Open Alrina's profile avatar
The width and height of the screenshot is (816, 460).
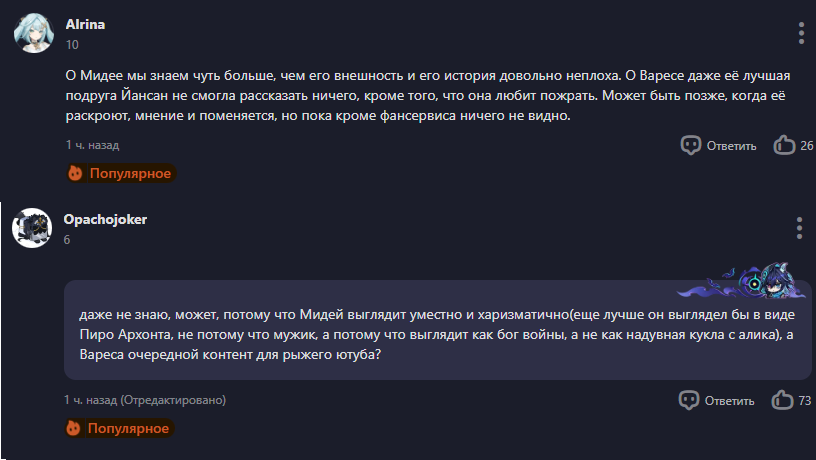pyautogui.click(x=30, y=33)
